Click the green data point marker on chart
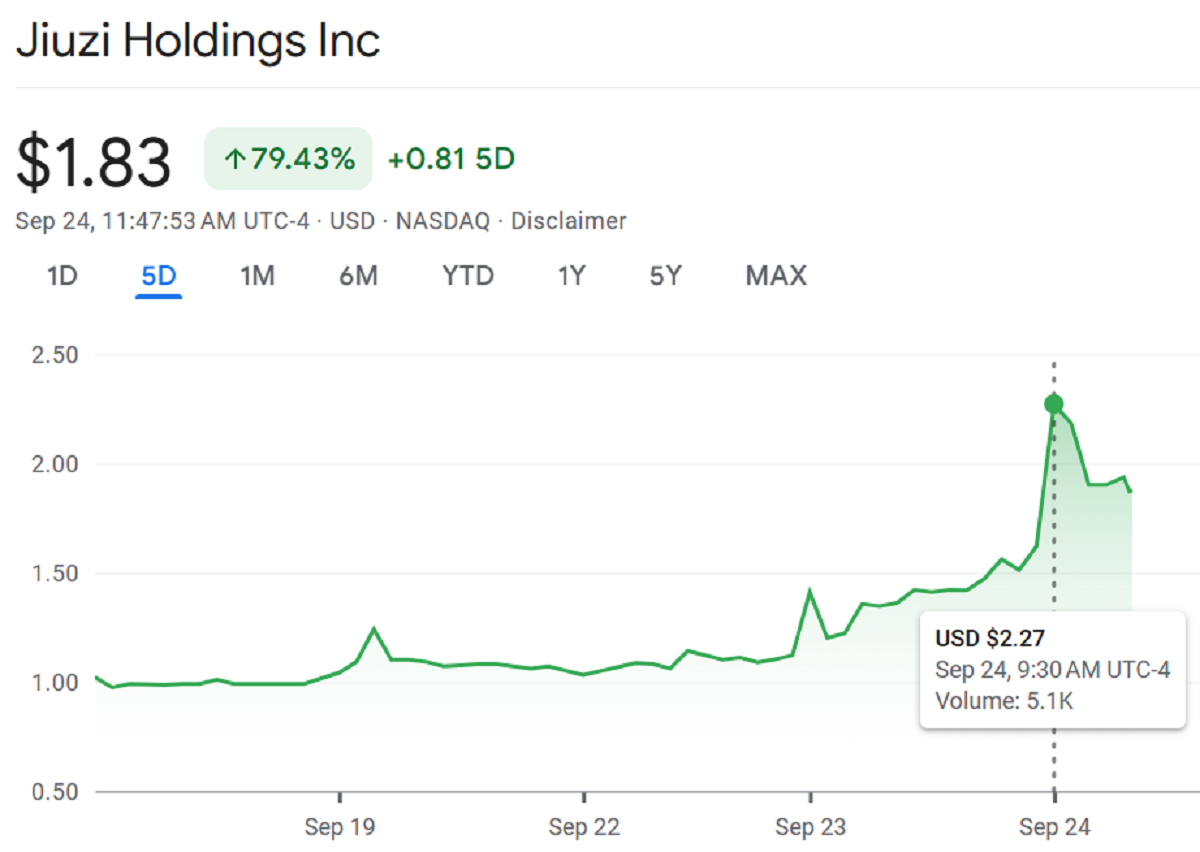This screenshot has width=1200, height=852. (1053, 404)
